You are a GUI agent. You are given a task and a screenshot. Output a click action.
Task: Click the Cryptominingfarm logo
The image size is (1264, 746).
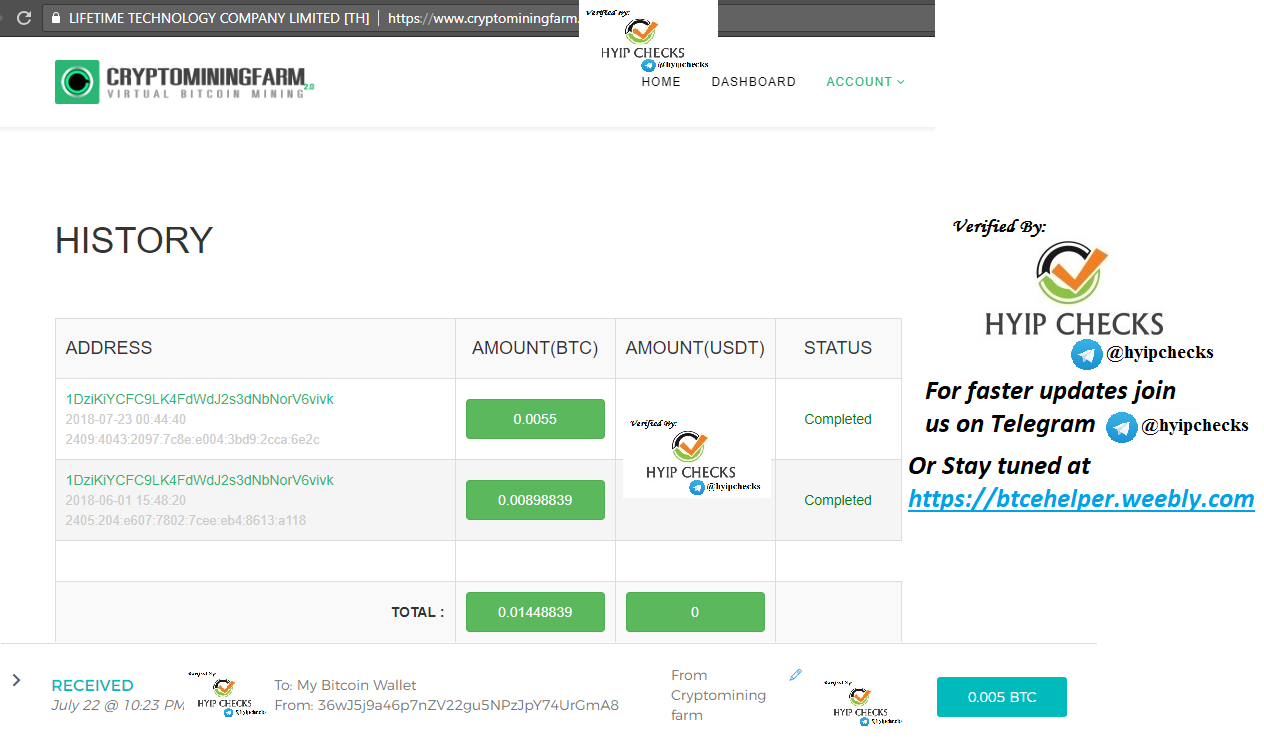tap(185, 82)
